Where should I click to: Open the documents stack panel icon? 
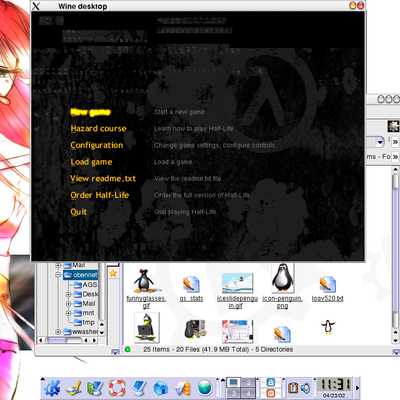click(183, 388)
